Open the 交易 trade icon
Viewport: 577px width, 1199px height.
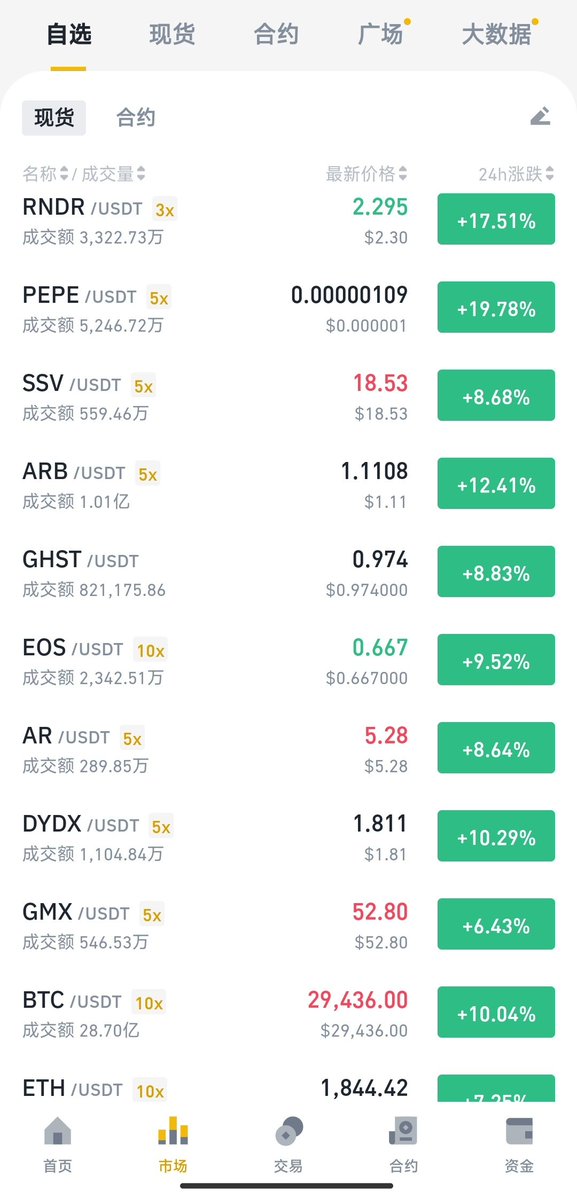289,1131
